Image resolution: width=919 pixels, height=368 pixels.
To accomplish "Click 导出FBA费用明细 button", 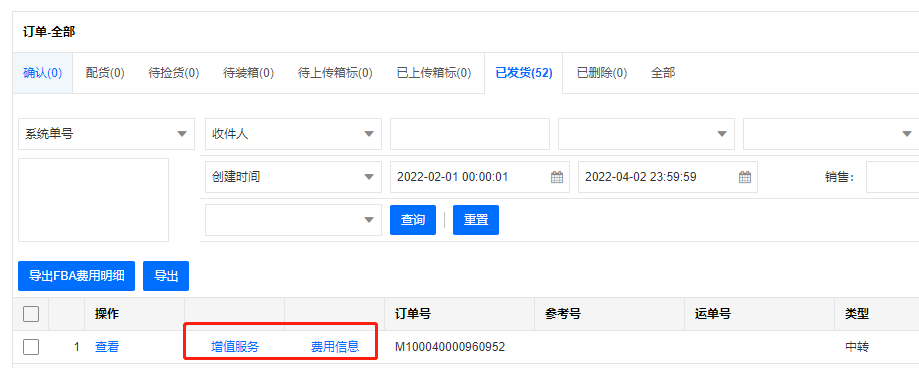I will (77, 276).
